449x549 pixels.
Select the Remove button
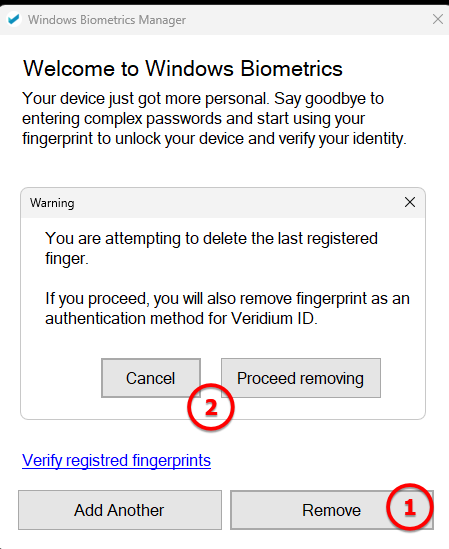point(331,510)
